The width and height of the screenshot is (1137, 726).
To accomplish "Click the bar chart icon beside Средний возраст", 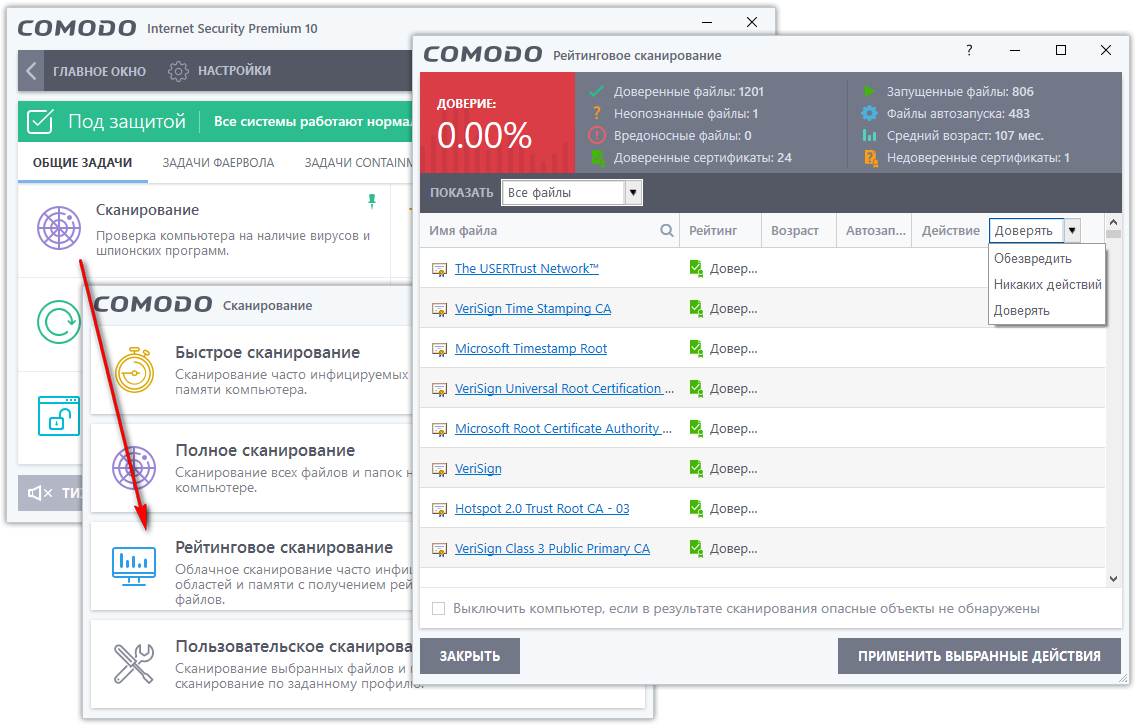I will point(869,136).
